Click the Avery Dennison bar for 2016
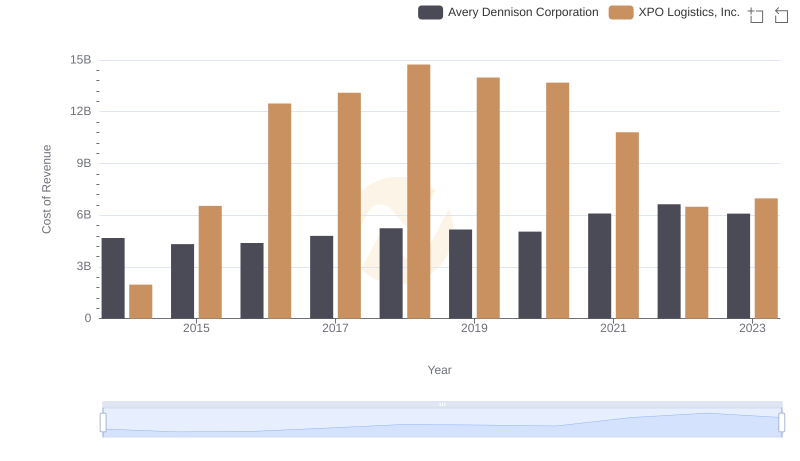Screen dimensions: 800x461 (252, 280)
